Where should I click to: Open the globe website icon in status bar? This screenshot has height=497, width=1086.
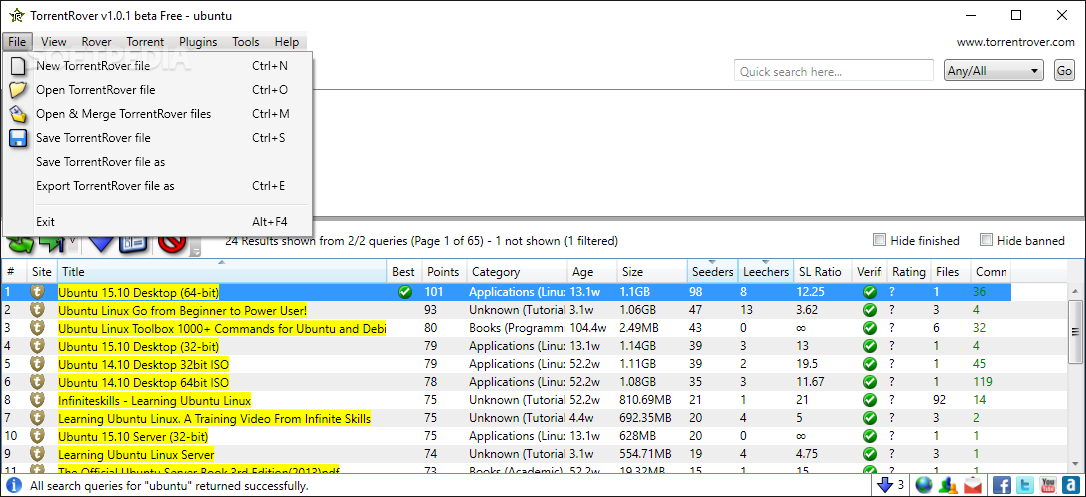(923, 485)
